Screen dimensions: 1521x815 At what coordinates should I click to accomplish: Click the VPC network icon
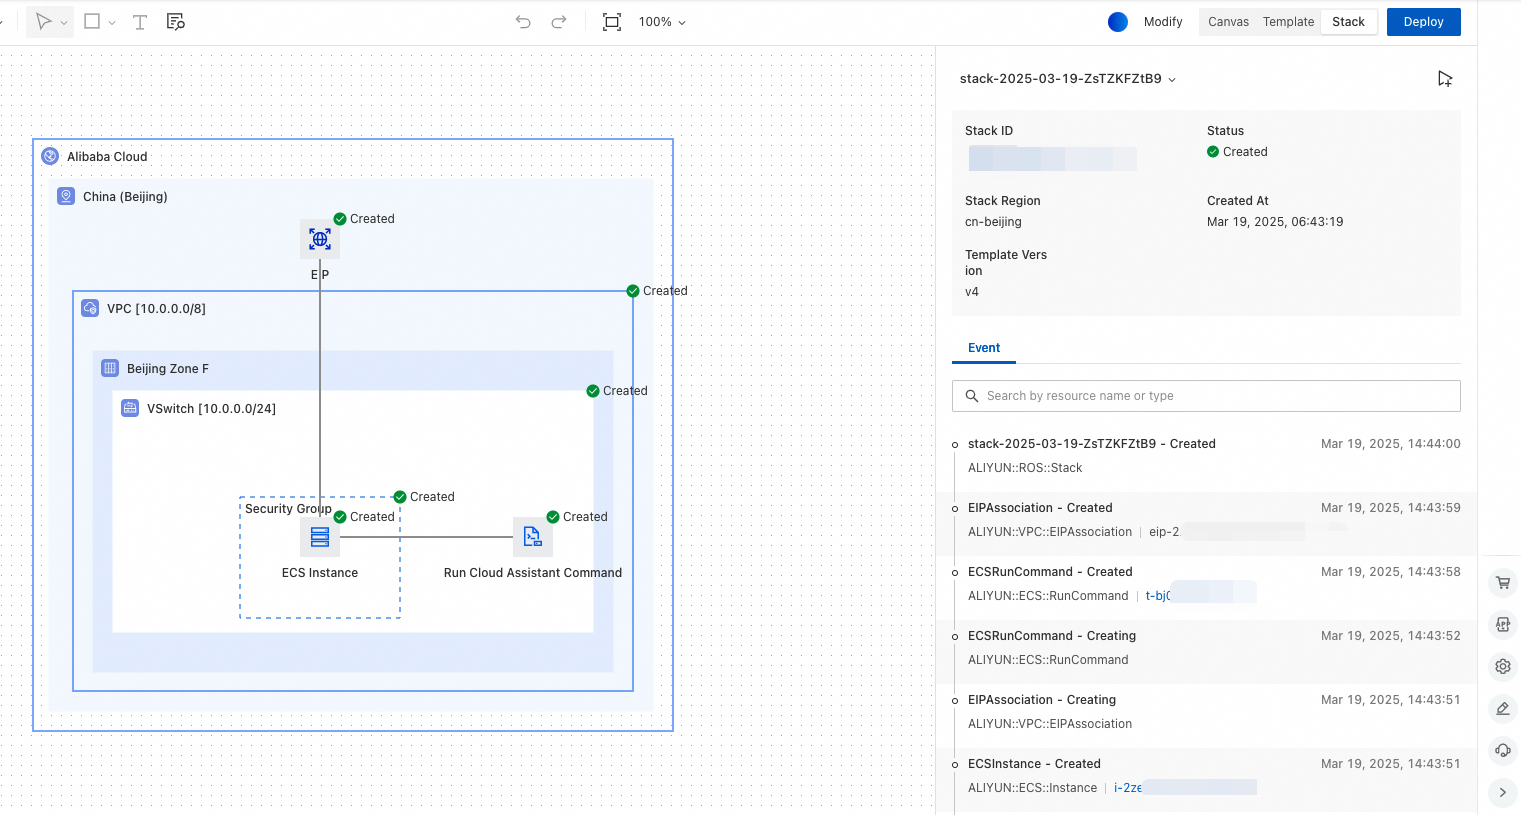click(x=90, y=308)
